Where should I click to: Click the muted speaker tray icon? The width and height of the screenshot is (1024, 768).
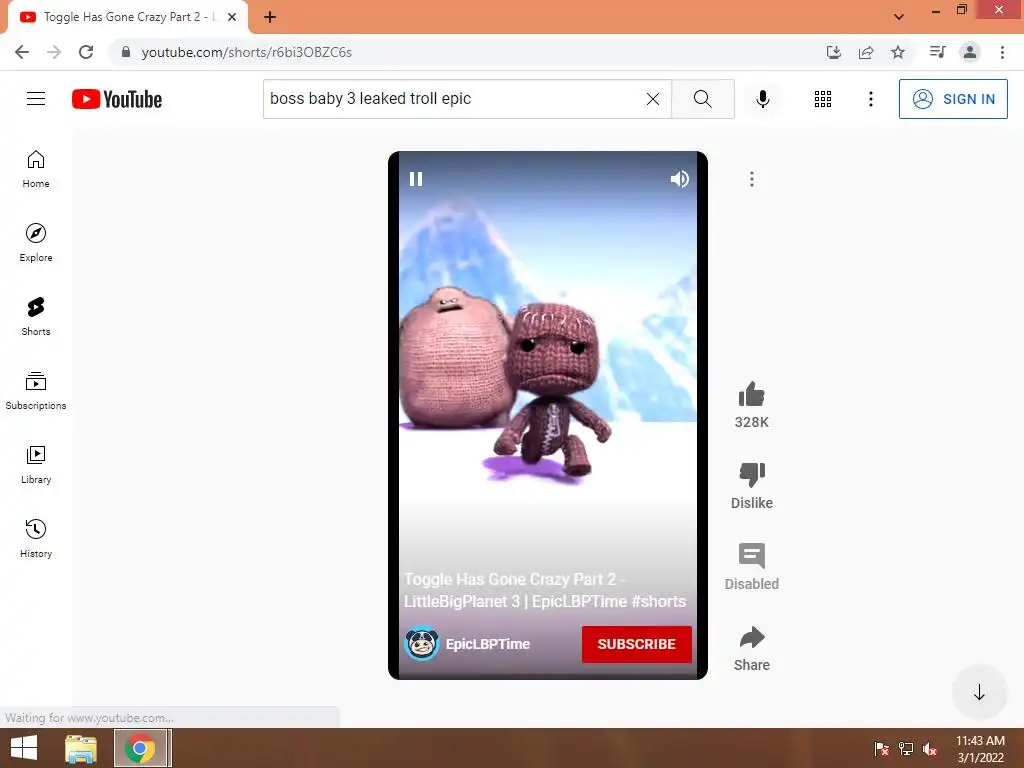click(930, 748)
